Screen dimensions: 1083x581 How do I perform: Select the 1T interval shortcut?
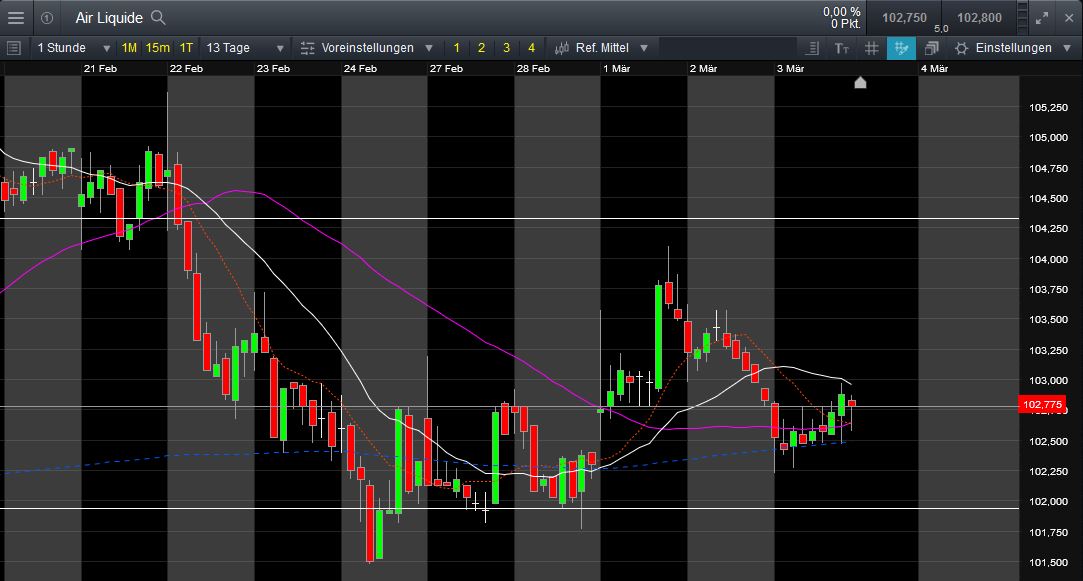186,48
